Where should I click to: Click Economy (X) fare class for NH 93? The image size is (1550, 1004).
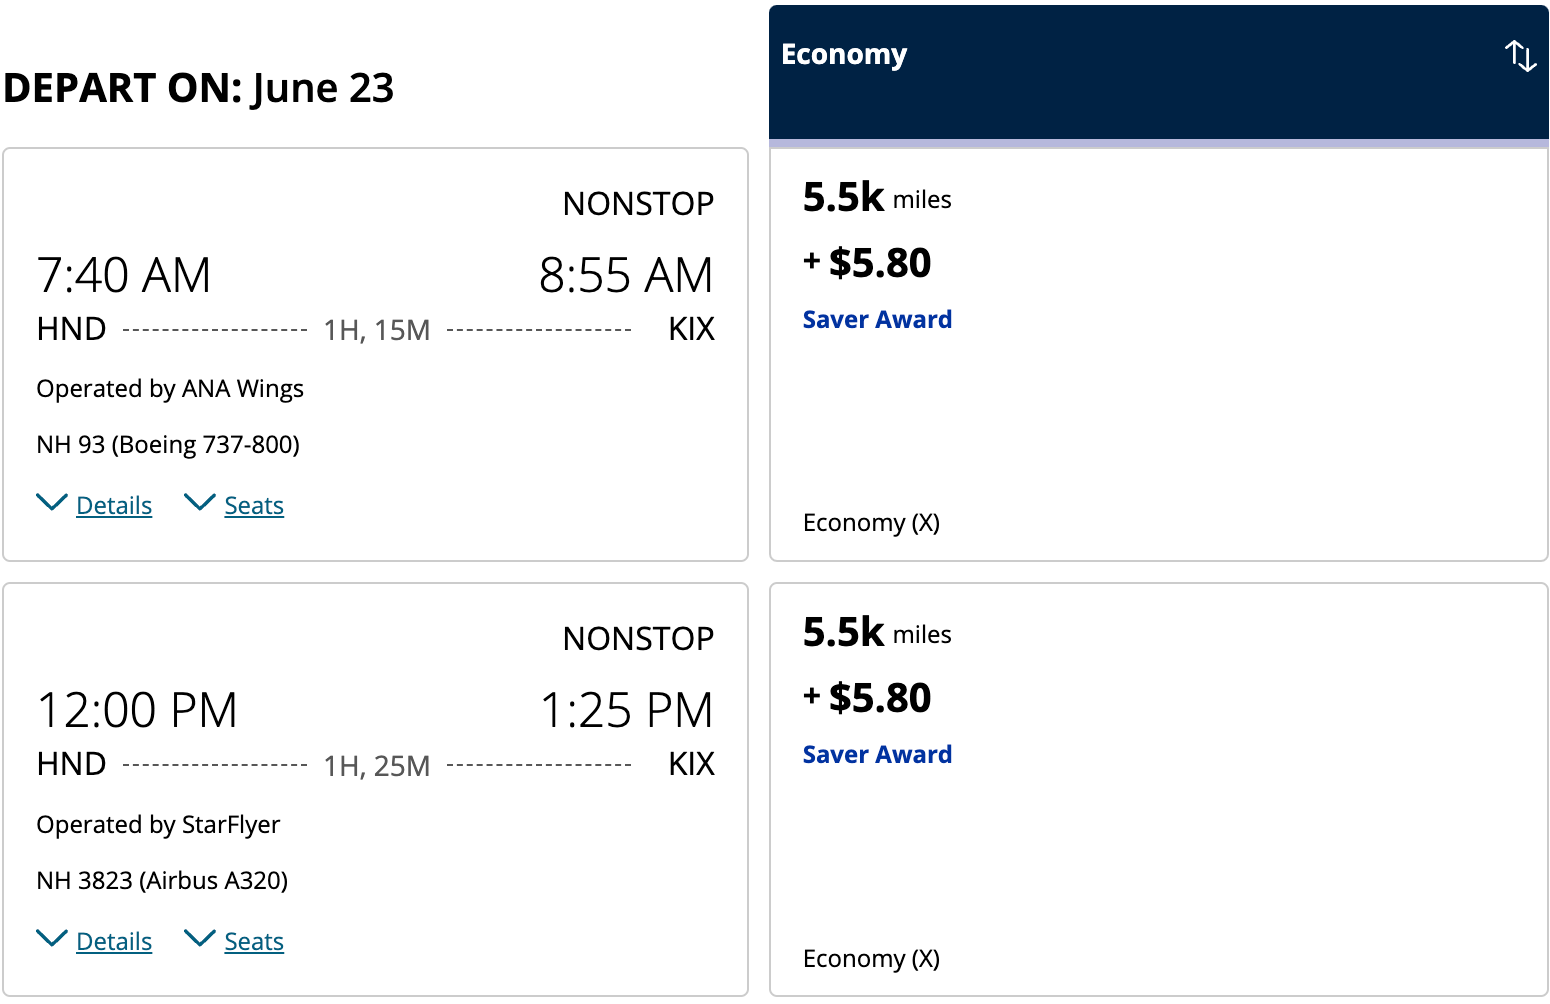(871, 523)
